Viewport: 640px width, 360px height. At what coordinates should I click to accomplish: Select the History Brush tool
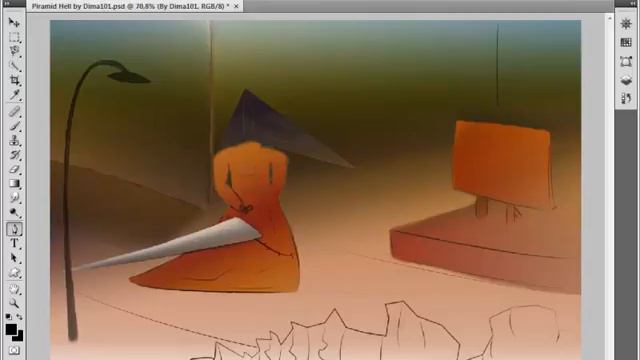pyautogui.click(x=14, y=155)
